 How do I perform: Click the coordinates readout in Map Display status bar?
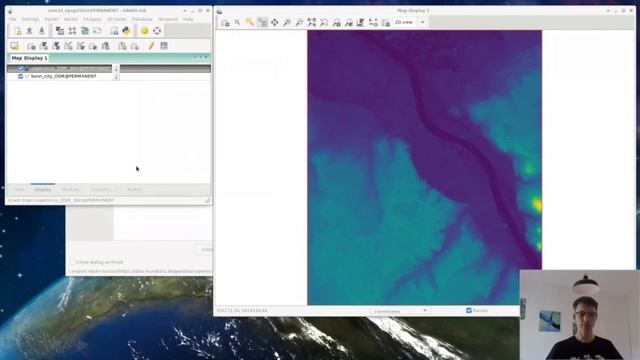(242, 311)
